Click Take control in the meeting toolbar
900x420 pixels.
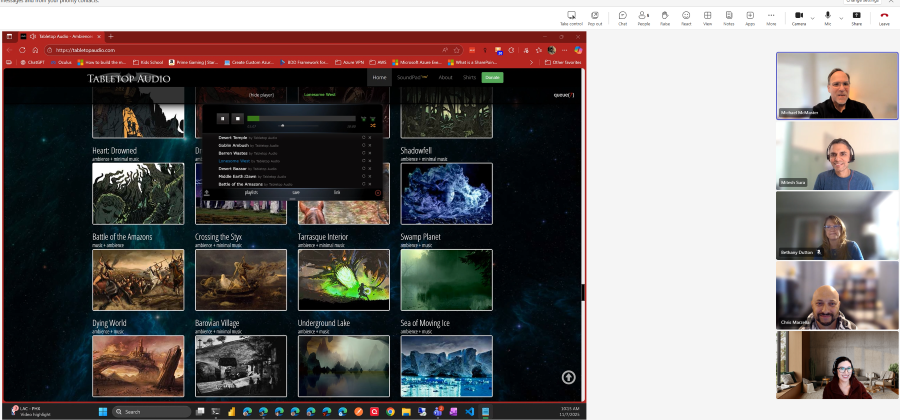[571, 18]
